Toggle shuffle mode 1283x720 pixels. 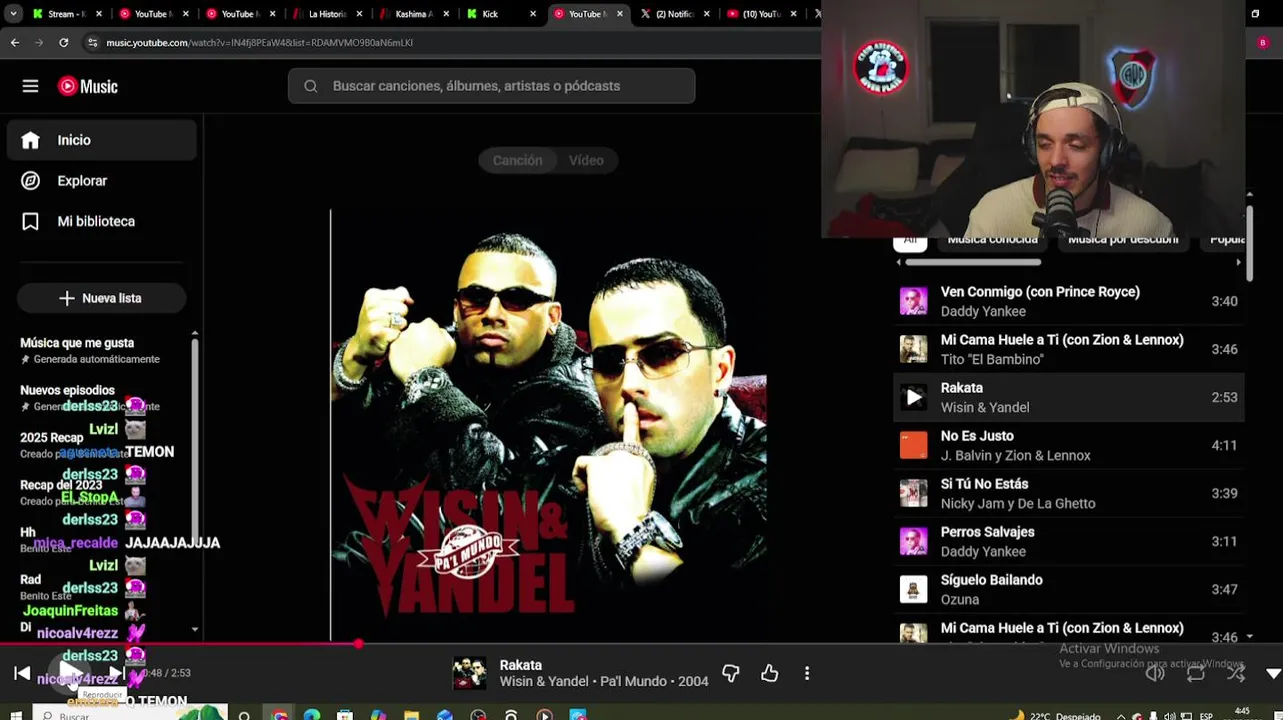tap(1236, 674)
